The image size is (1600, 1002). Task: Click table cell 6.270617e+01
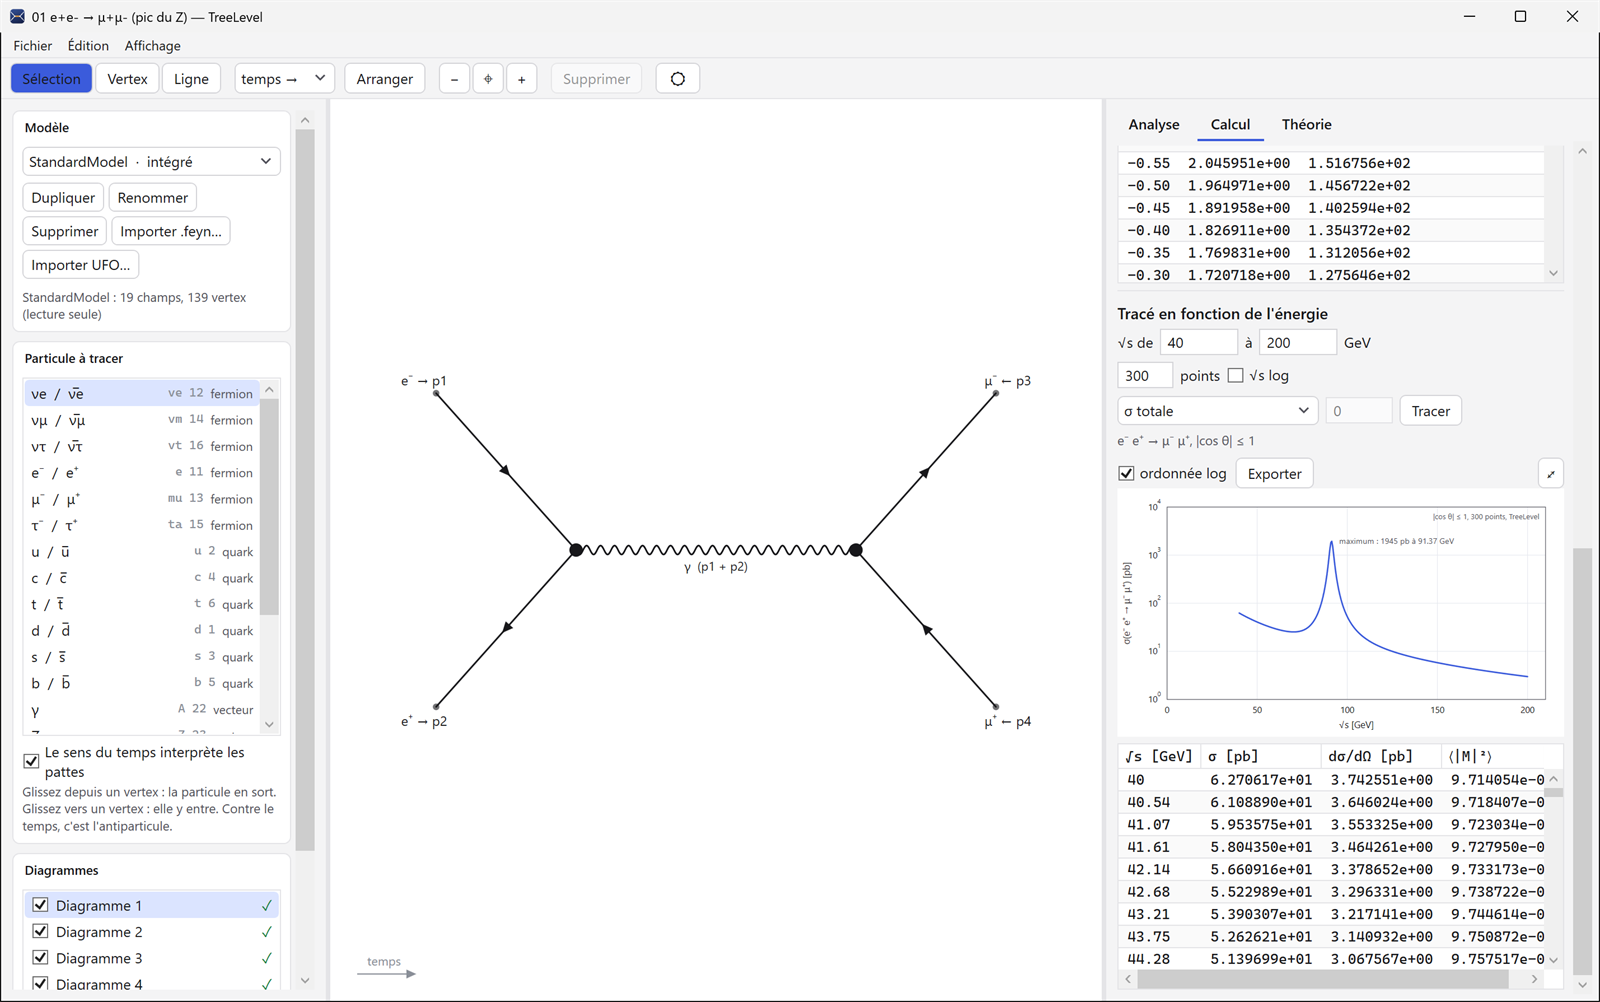pyautogui.click(x=1260, y=780)
